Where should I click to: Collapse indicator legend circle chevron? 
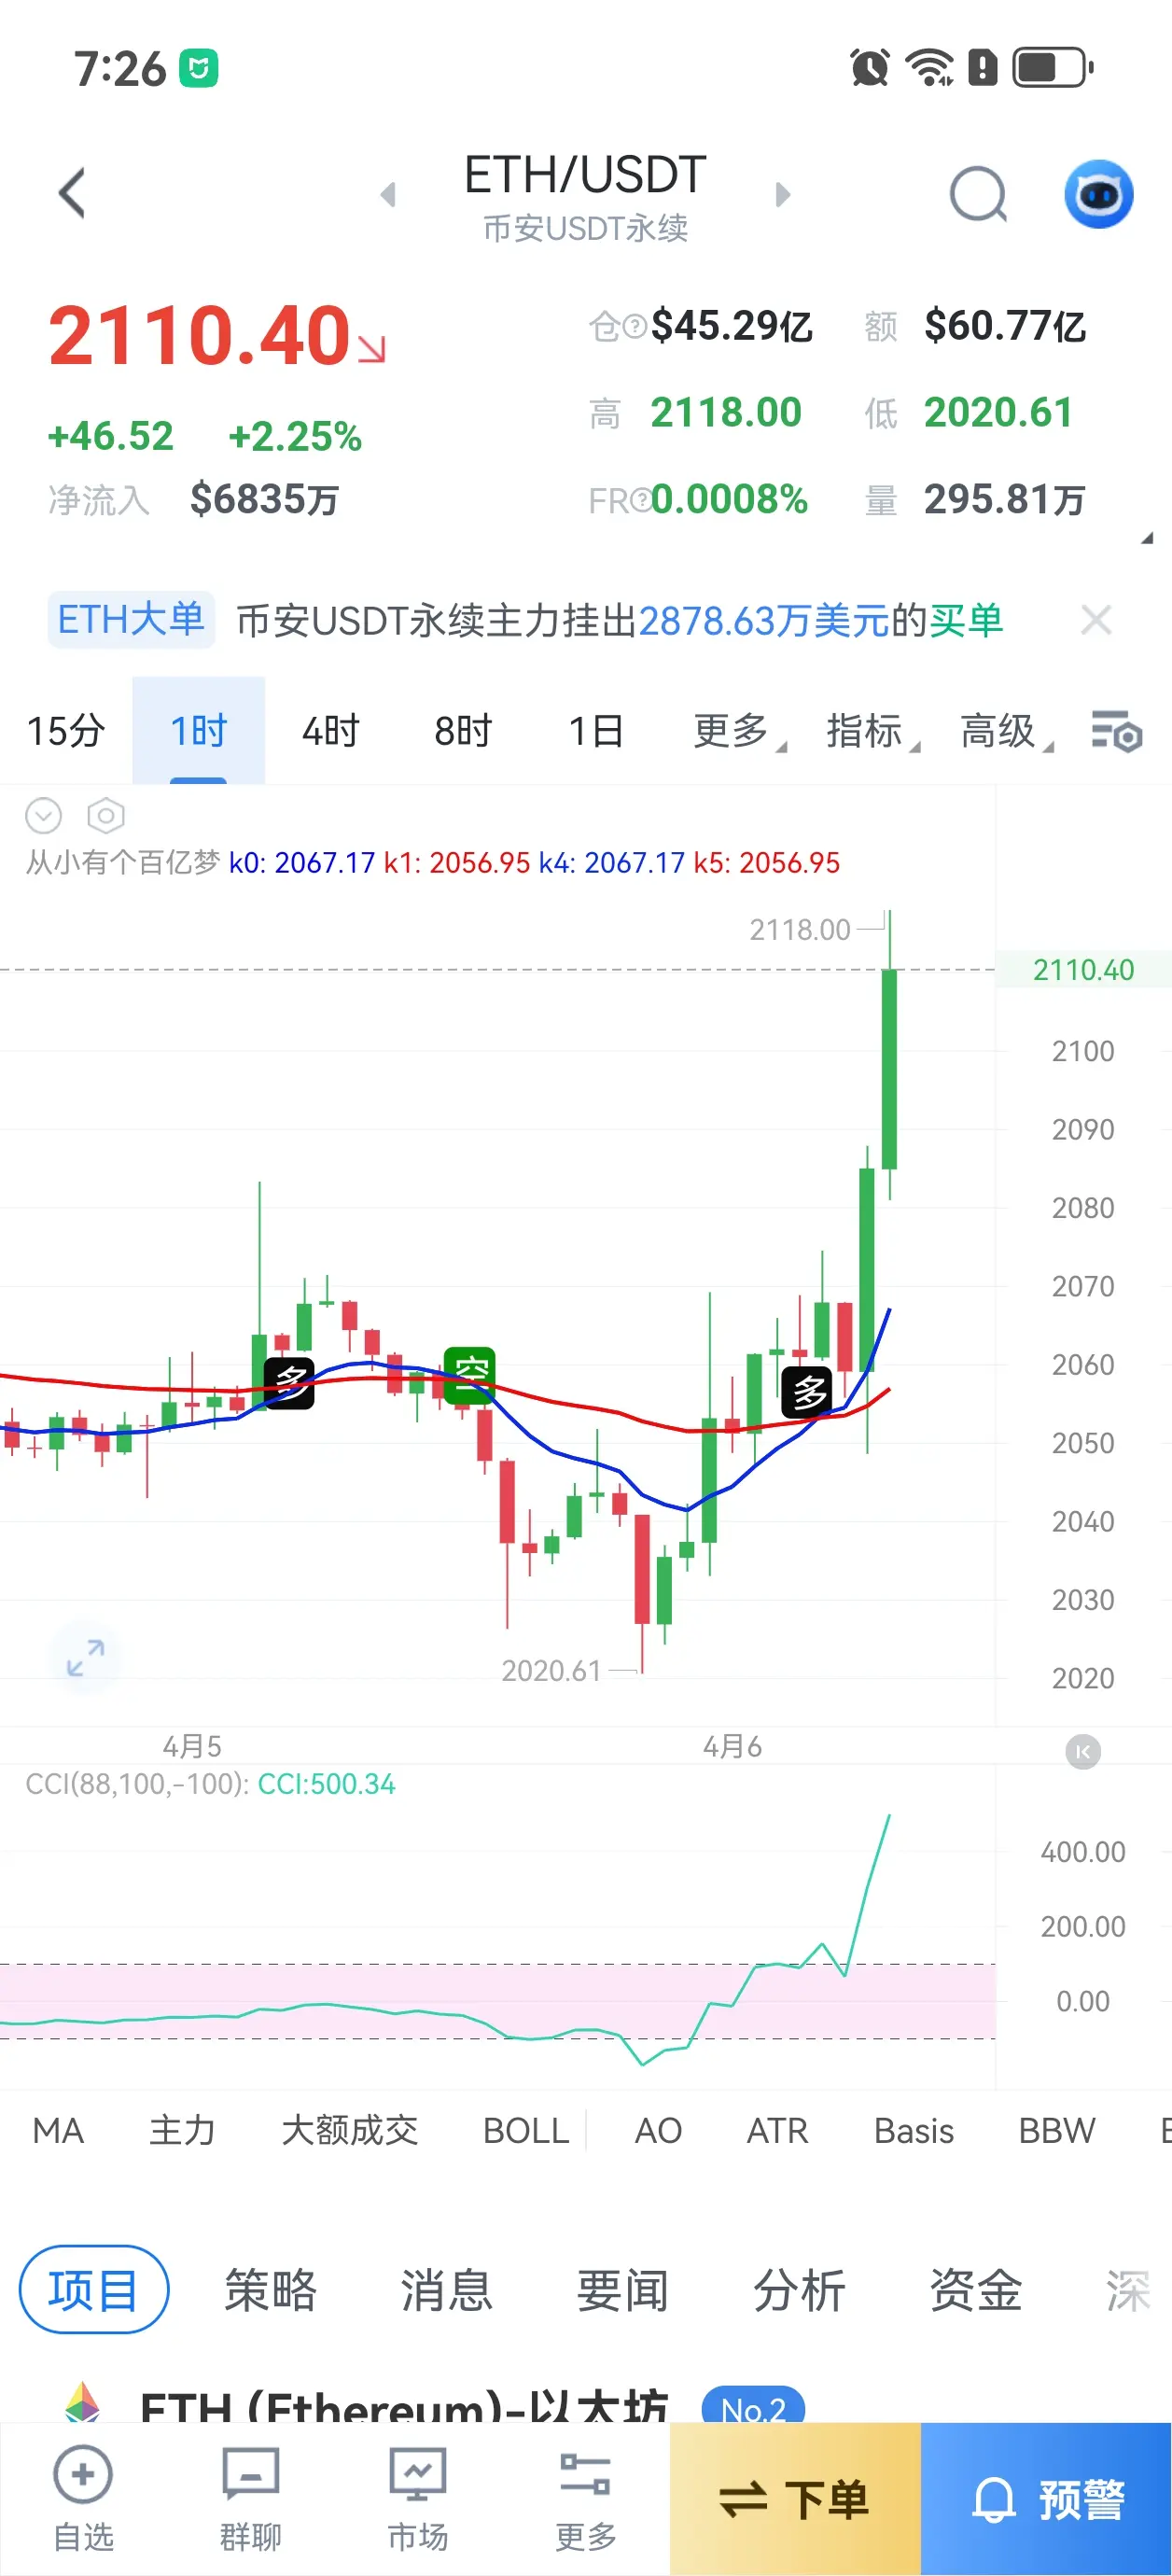point(43,816)
